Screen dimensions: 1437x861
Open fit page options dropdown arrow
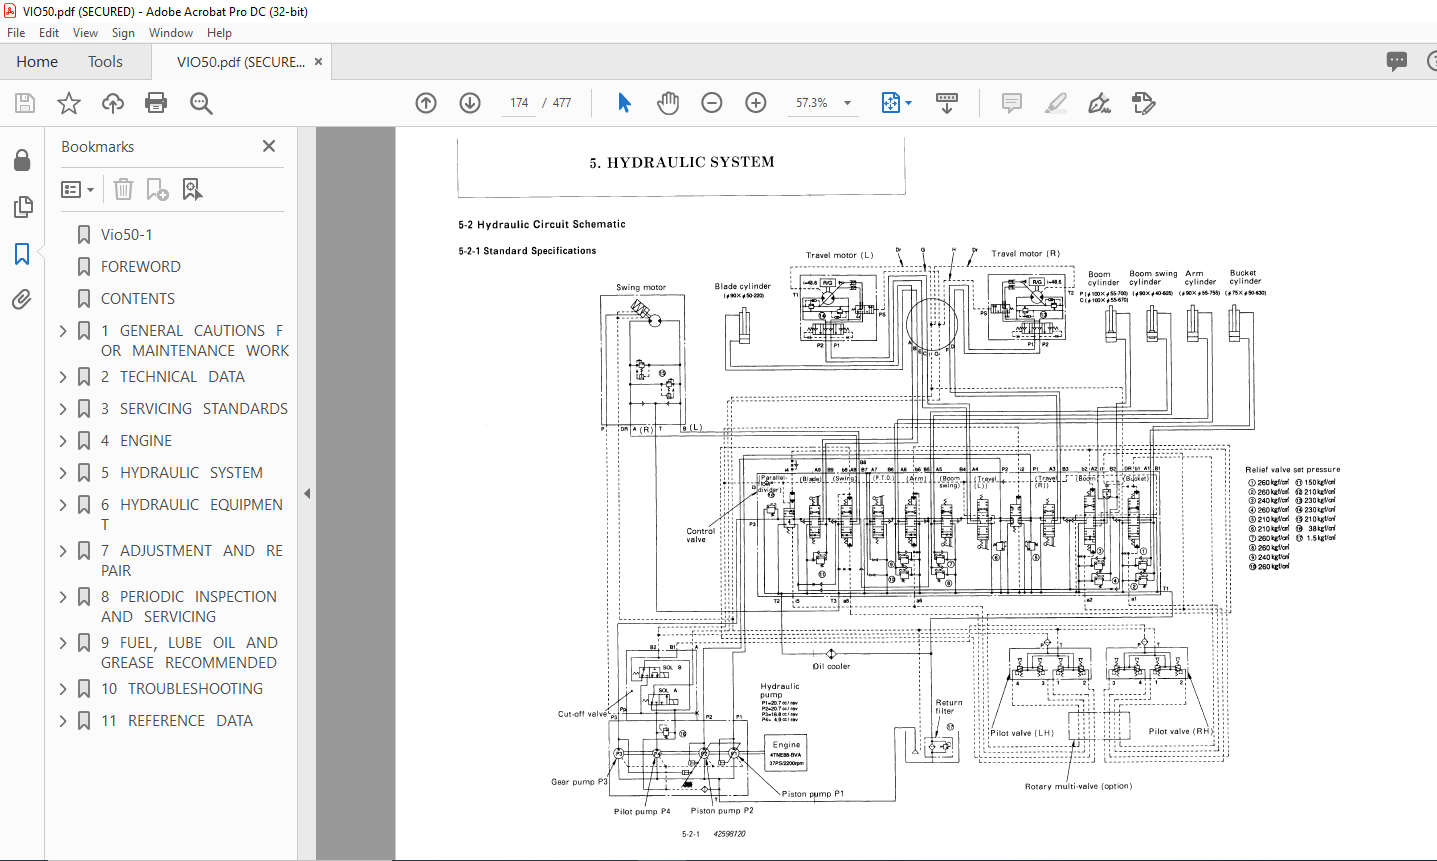[x=908, y=103]
